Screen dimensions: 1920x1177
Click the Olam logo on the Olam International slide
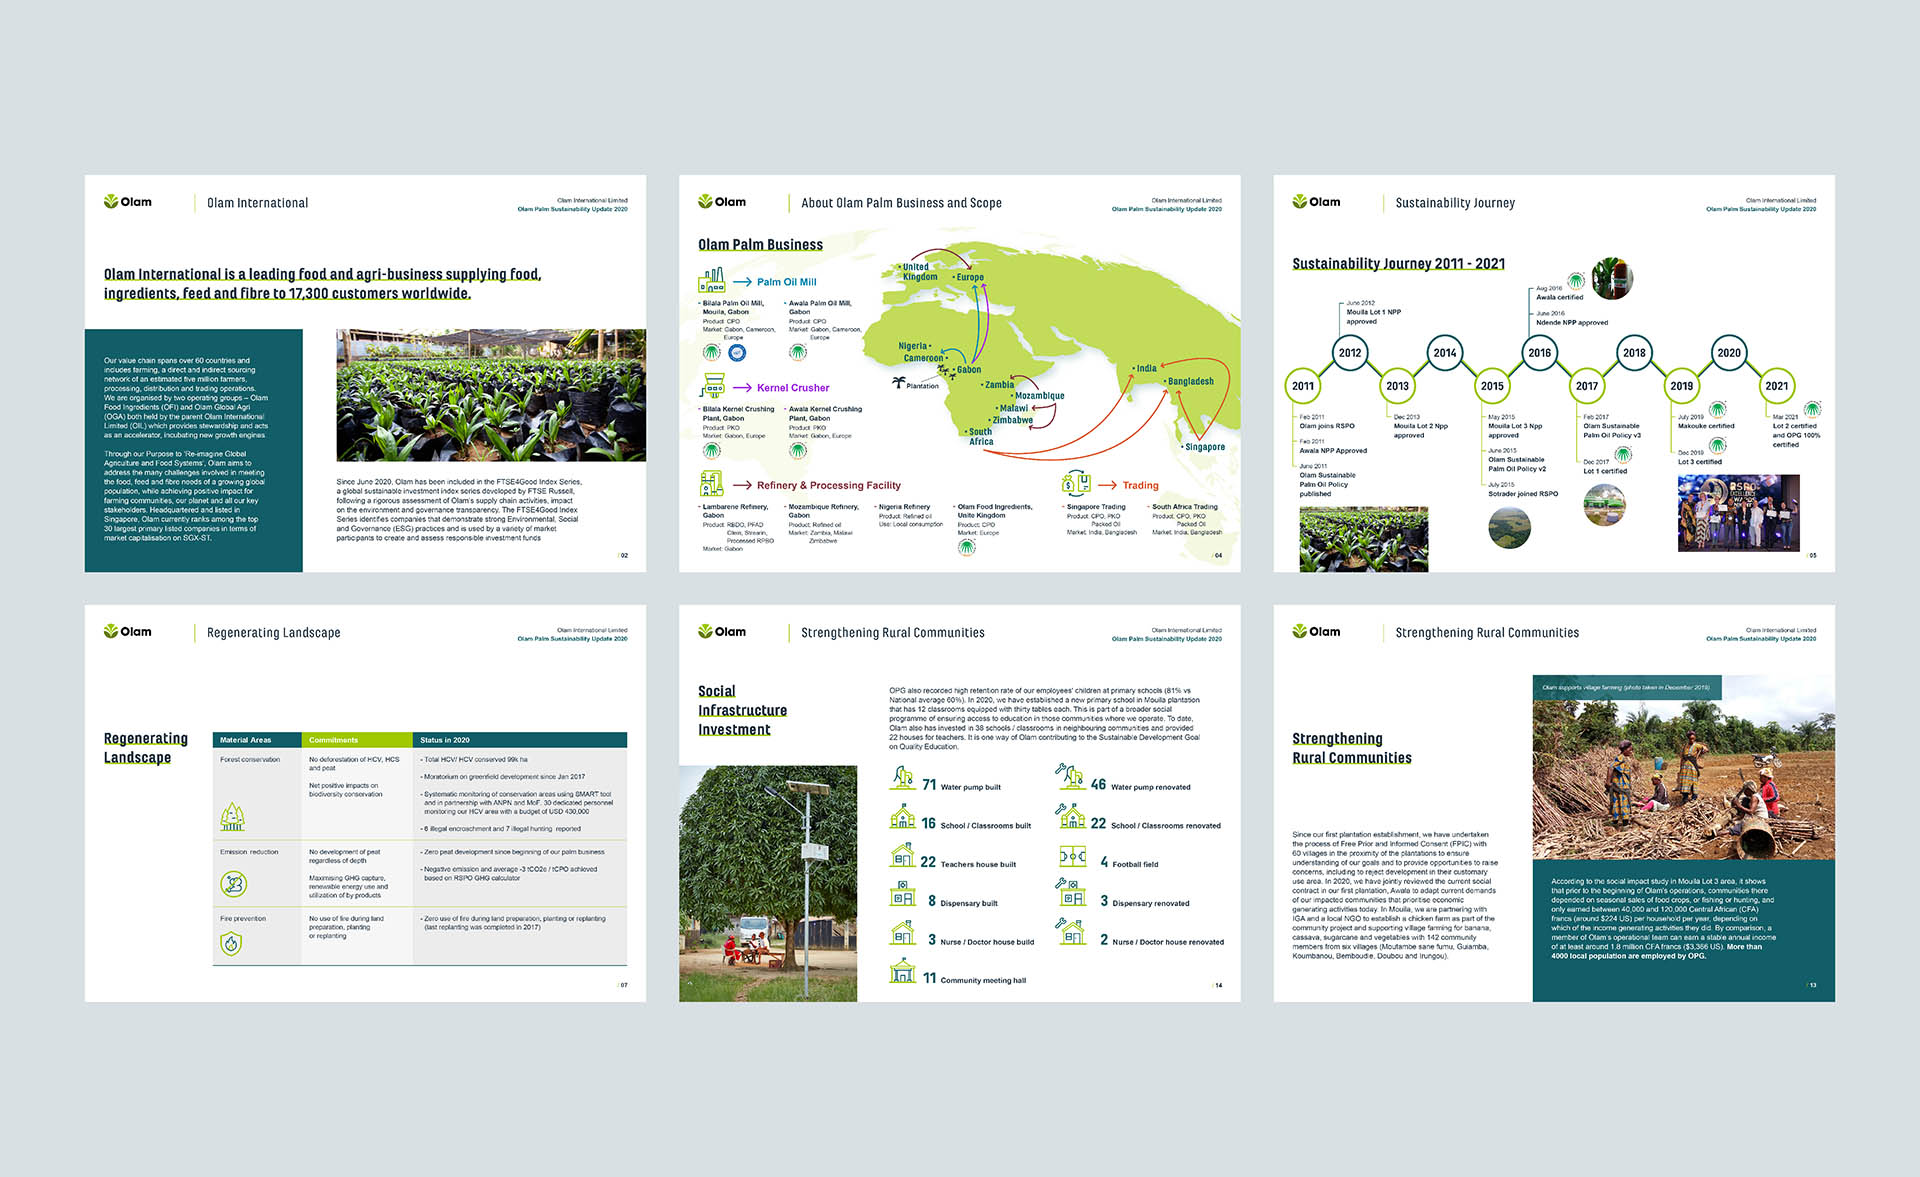[128, 202]
